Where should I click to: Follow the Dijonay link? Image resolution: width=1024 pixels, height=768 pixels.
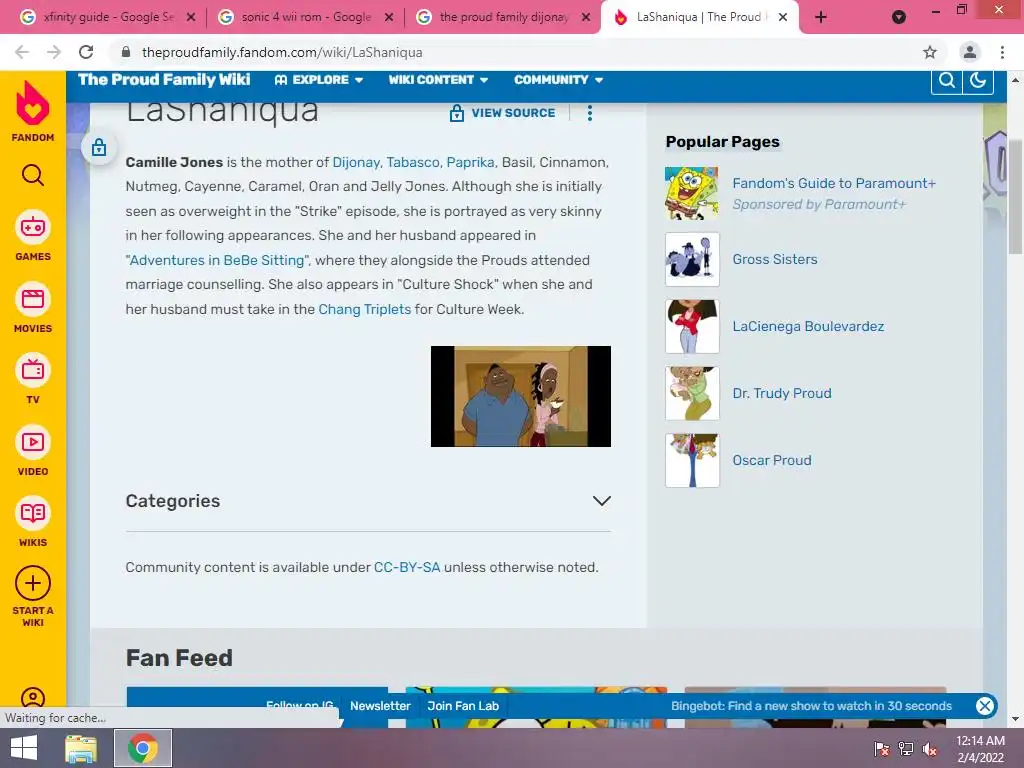point(356,162)
